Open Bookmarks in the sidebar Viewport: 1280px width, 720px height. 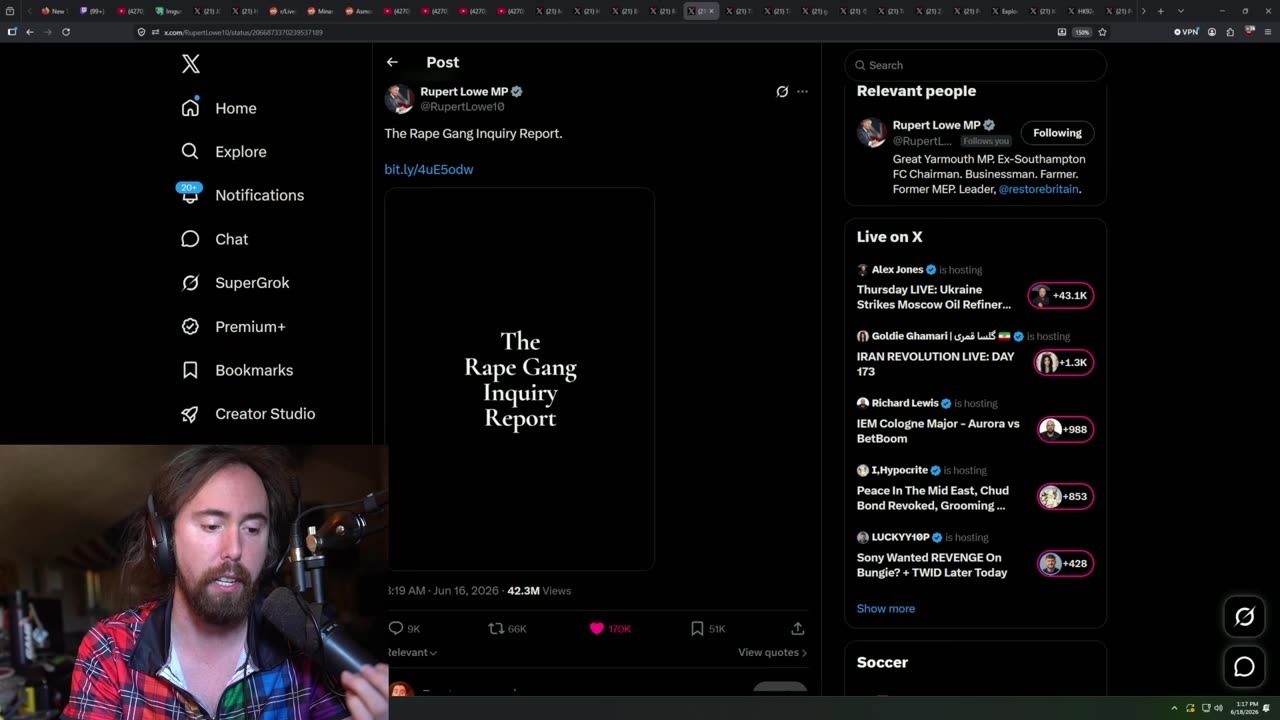236,370
